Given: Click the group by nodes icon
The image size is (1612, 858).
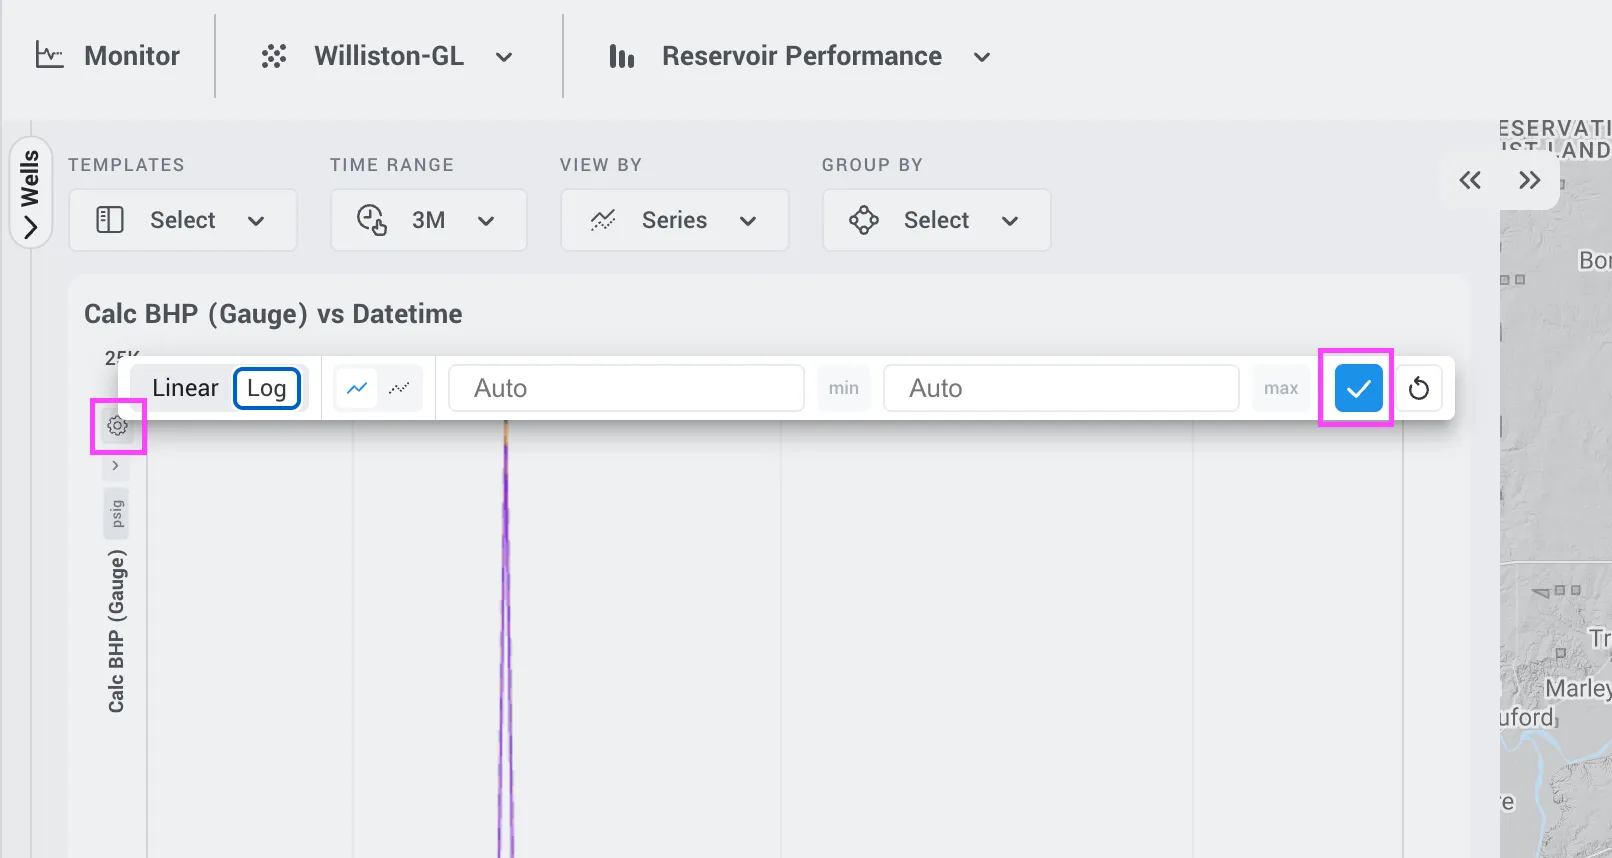Looking at the screenshot, I should pos(864,220).
